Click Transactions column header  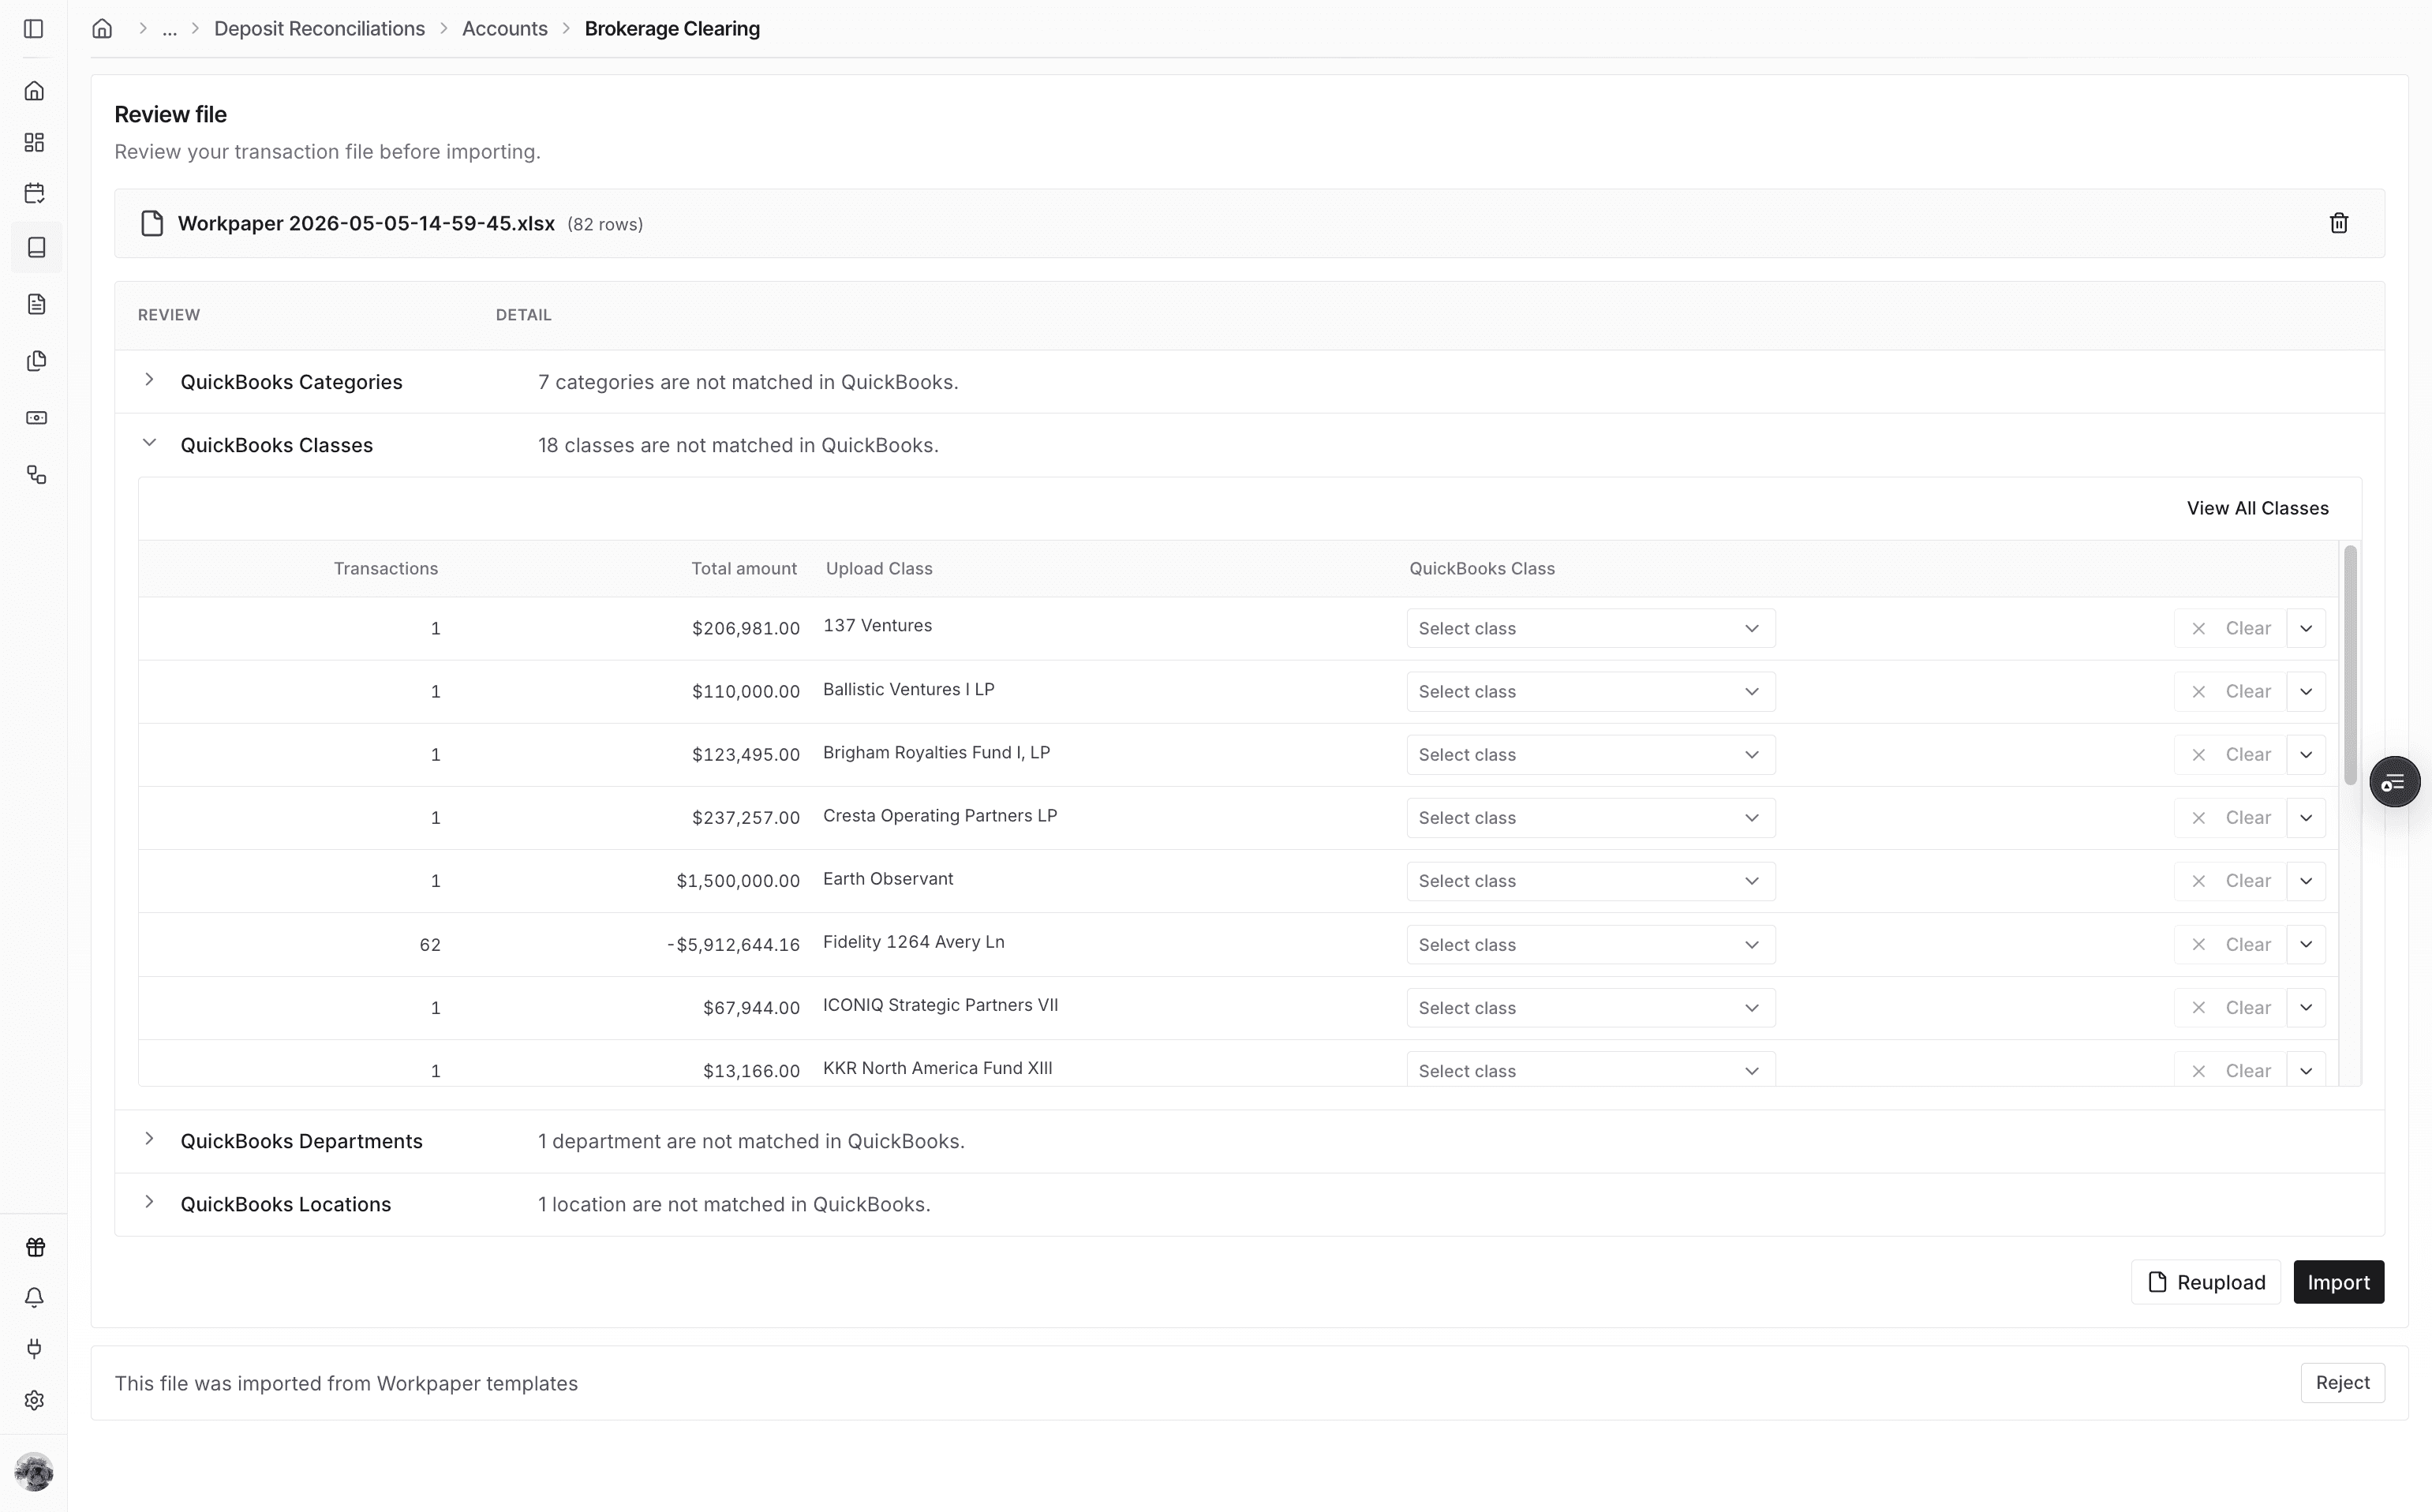pos(385,568)
